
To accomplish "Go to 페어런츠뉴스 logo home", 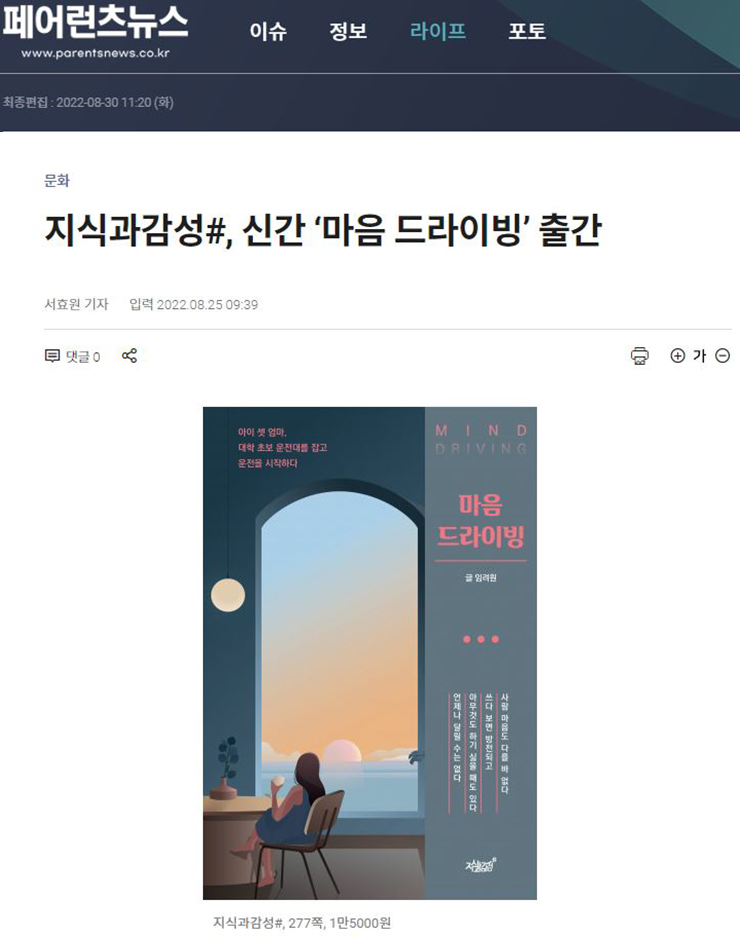I will tap(95, 23).
